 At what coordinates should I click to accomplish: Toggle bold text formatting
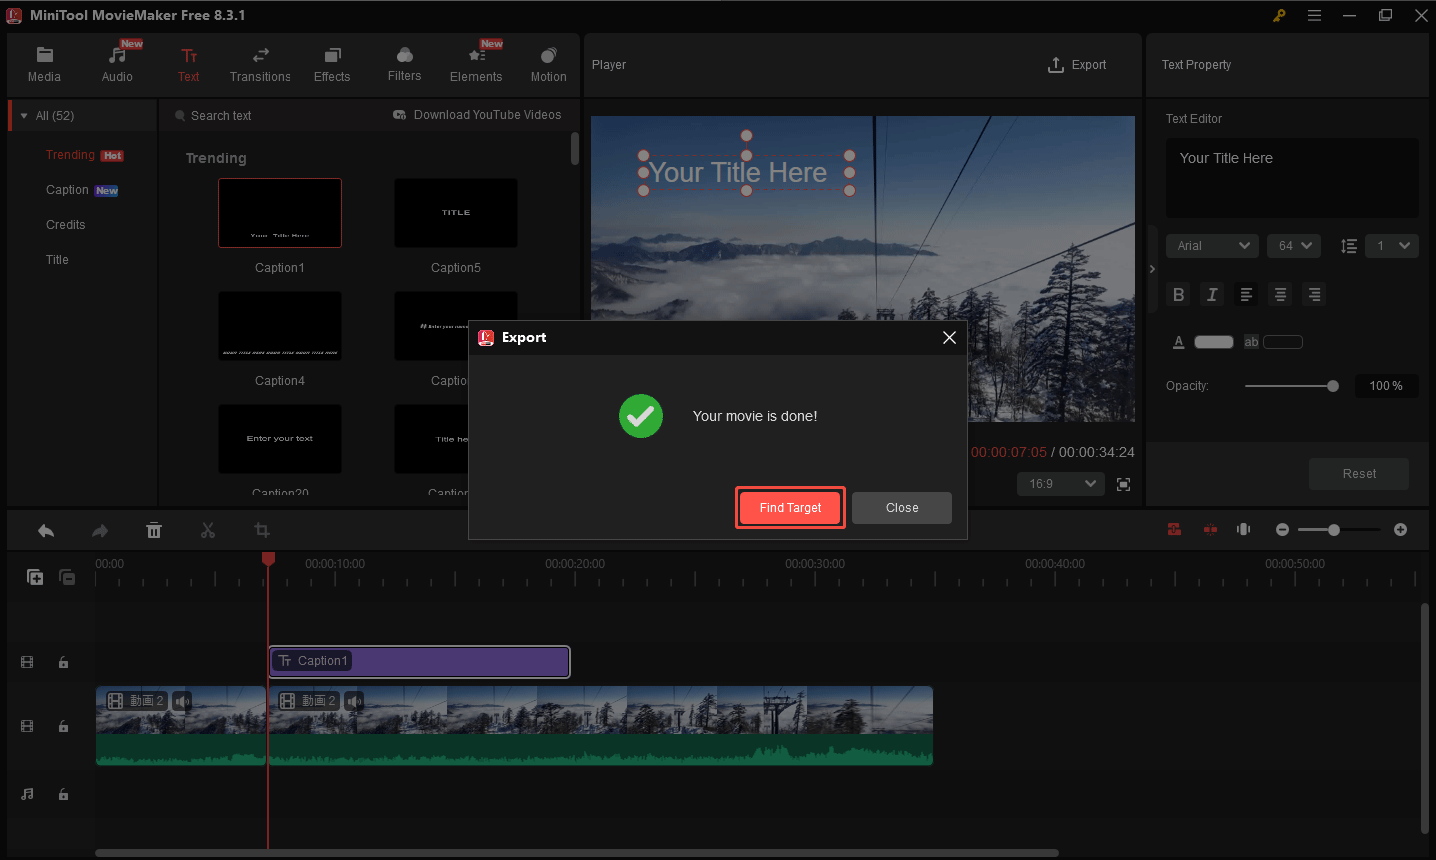pyautogui.click(x=1179, y=294)
